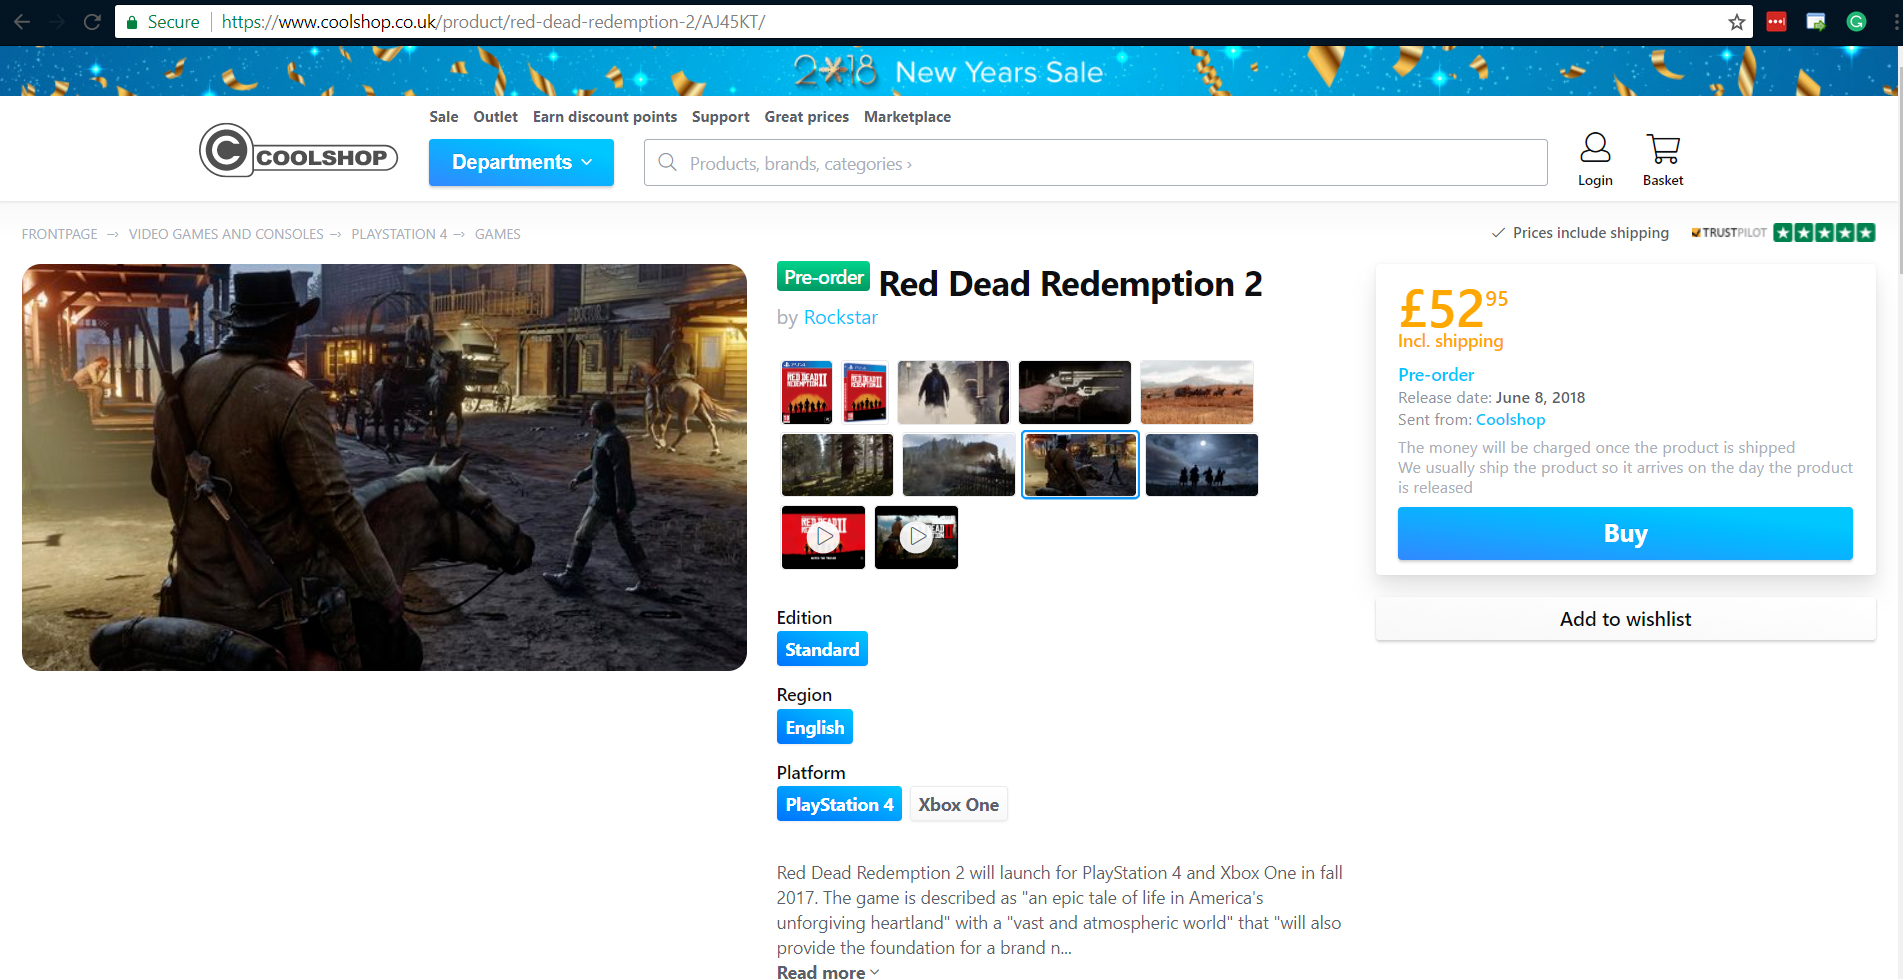Click the Coolshop logo

tap(298, 151)
